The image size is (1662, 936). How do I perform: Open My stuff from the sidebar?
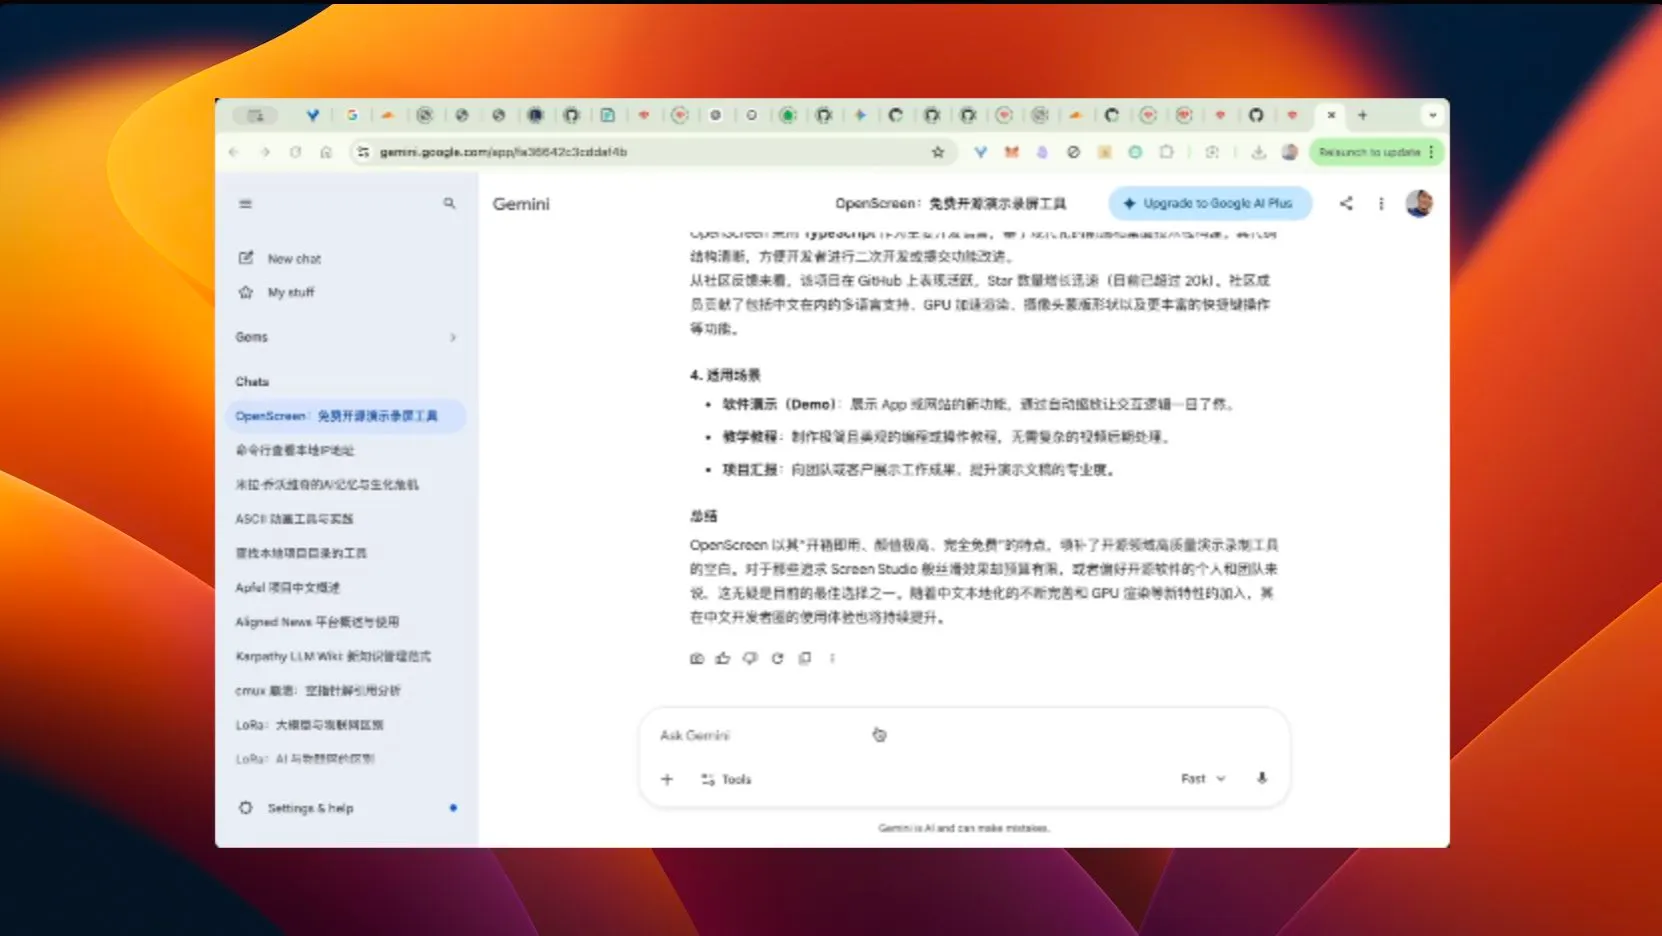pyautogui.click(x=289, y=292)
